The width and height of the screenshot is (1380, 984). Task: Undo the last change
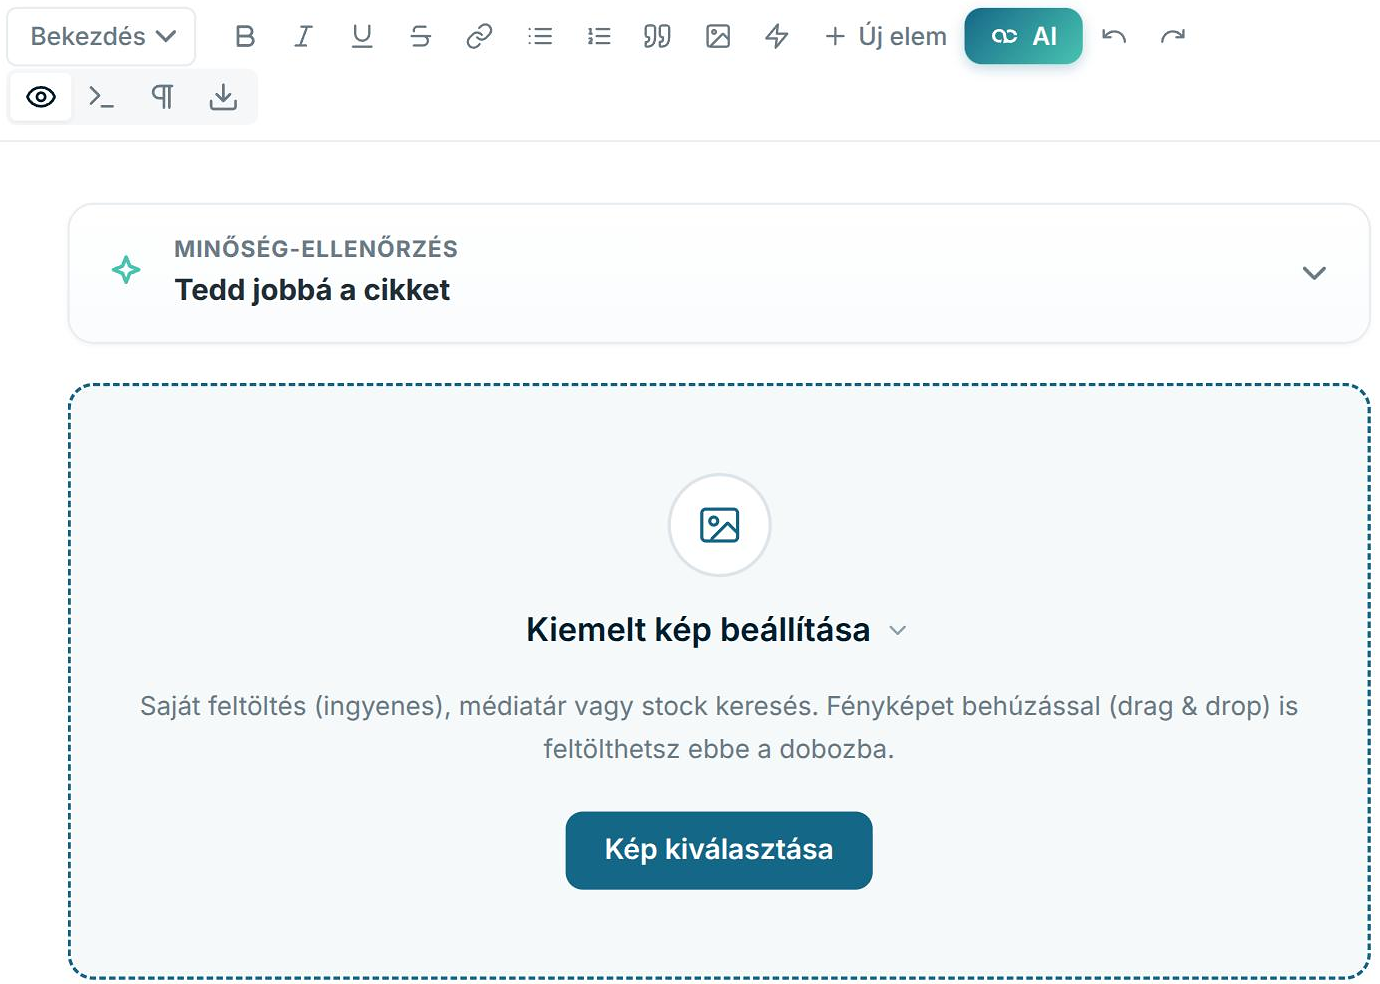(1114, 36)
